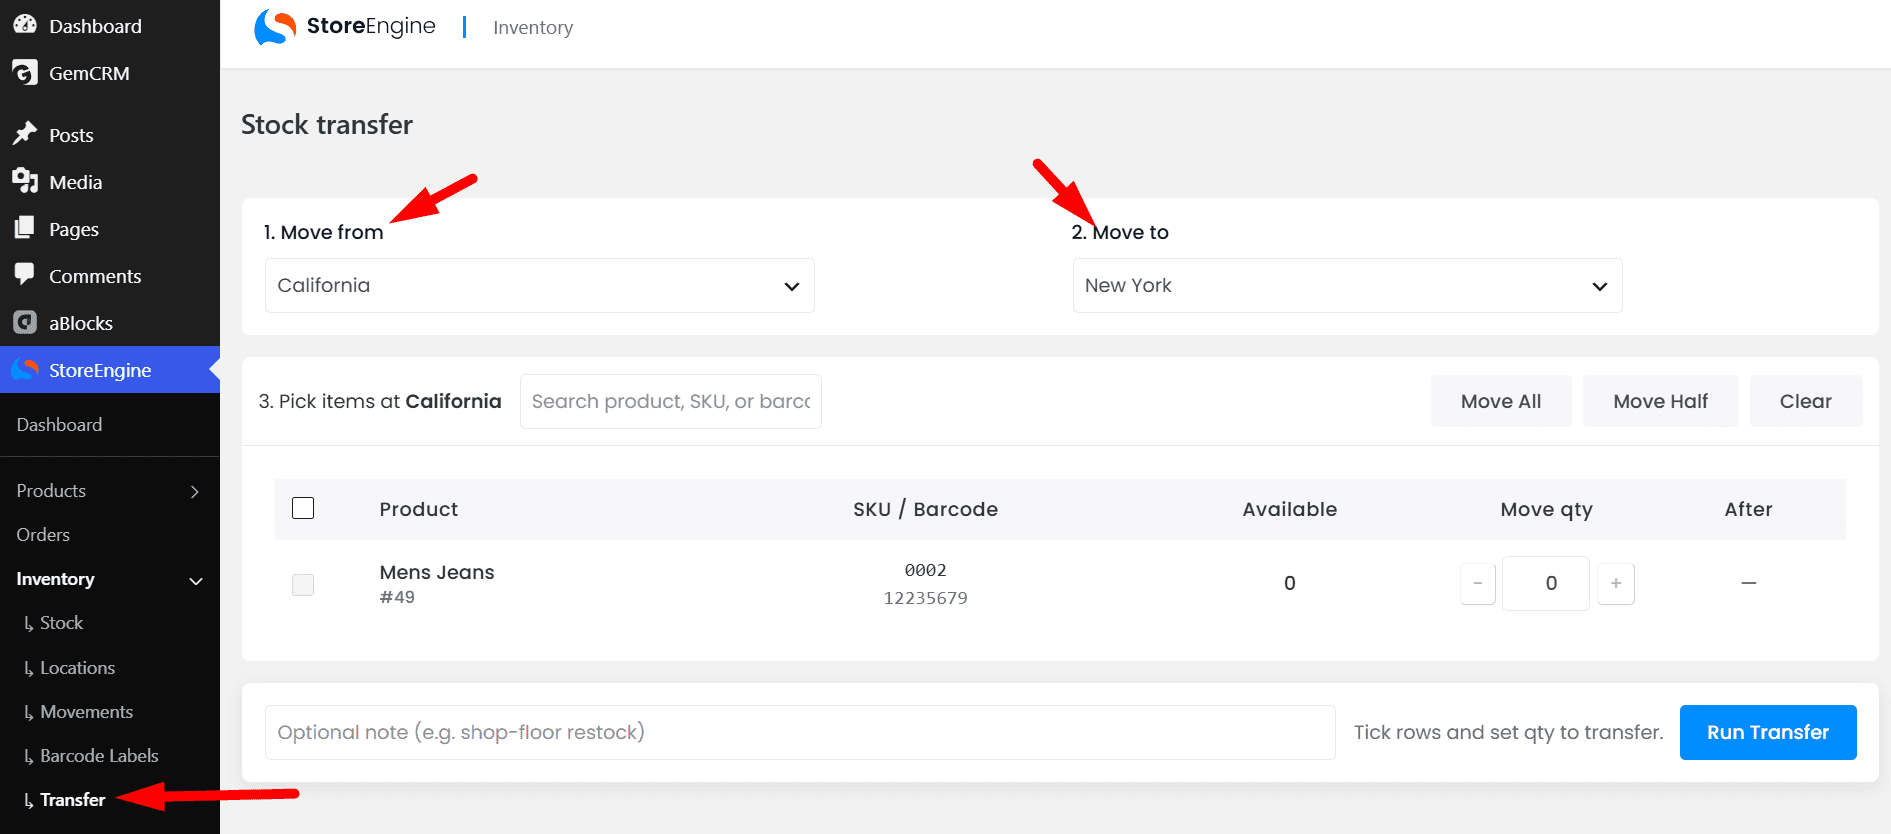Open Inventory Stock page
The height and width of the screenshot is (834, 1891).
point(61,623)
